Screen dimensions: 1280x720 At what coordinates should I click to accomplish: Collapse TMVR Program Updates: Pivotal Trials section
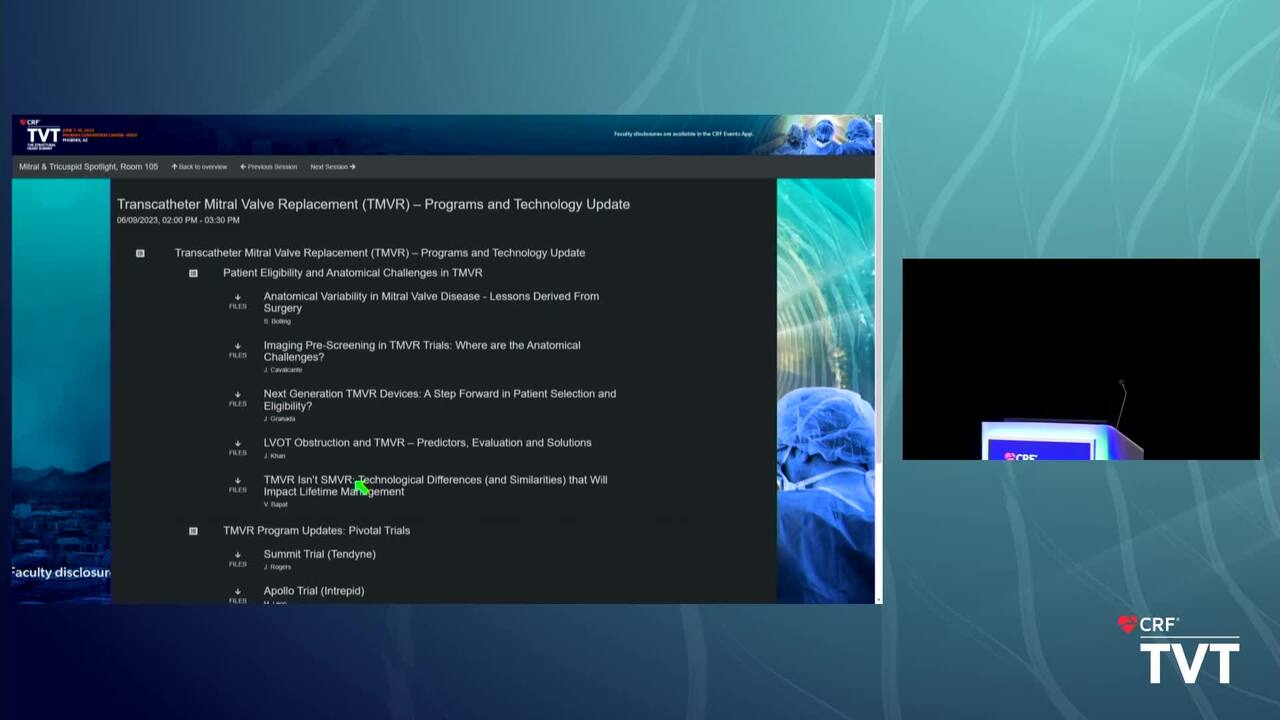[x=193, y=531]
